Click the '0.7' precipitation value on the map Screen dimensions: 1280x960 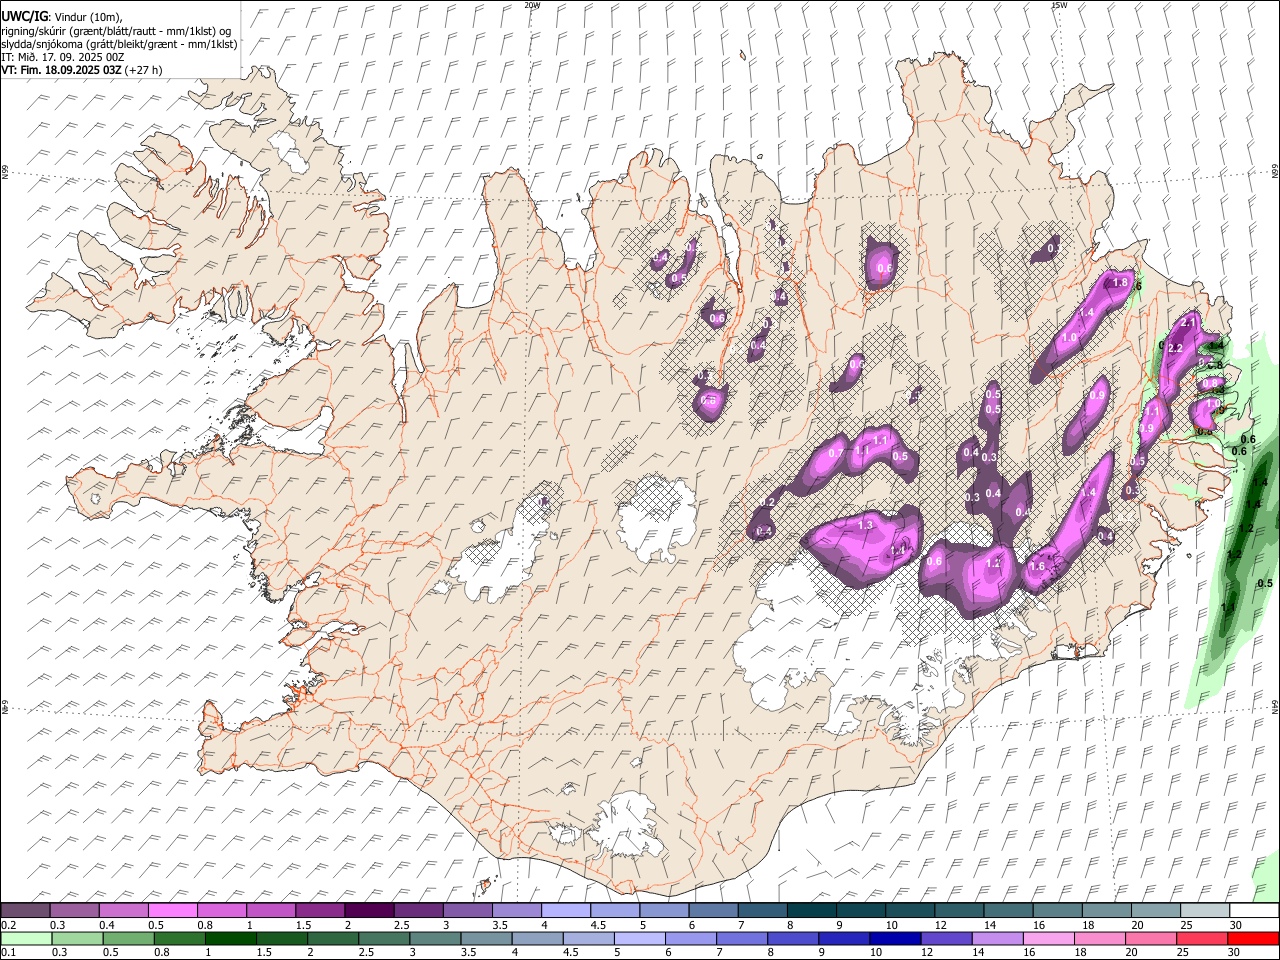click(x=836, y=454)
